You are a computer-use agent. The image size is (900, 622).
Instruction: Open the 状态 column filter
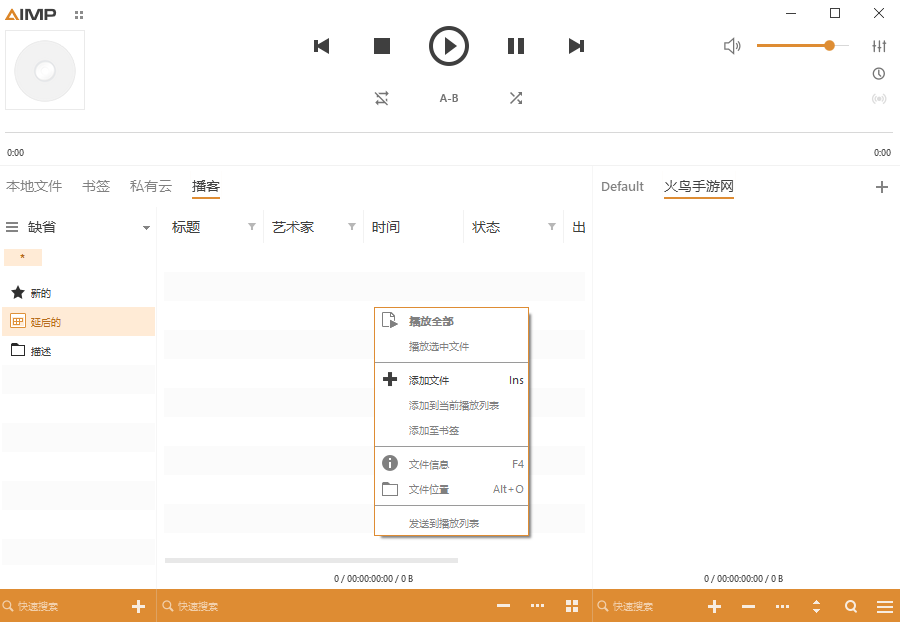click(552, 227)
